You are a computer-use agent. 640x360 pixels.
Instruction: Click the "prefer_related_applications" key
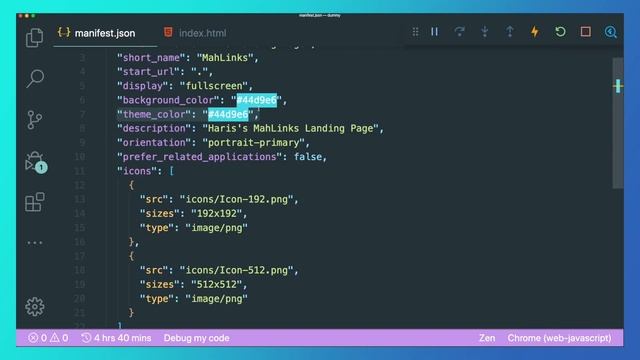tap(200, 157)
